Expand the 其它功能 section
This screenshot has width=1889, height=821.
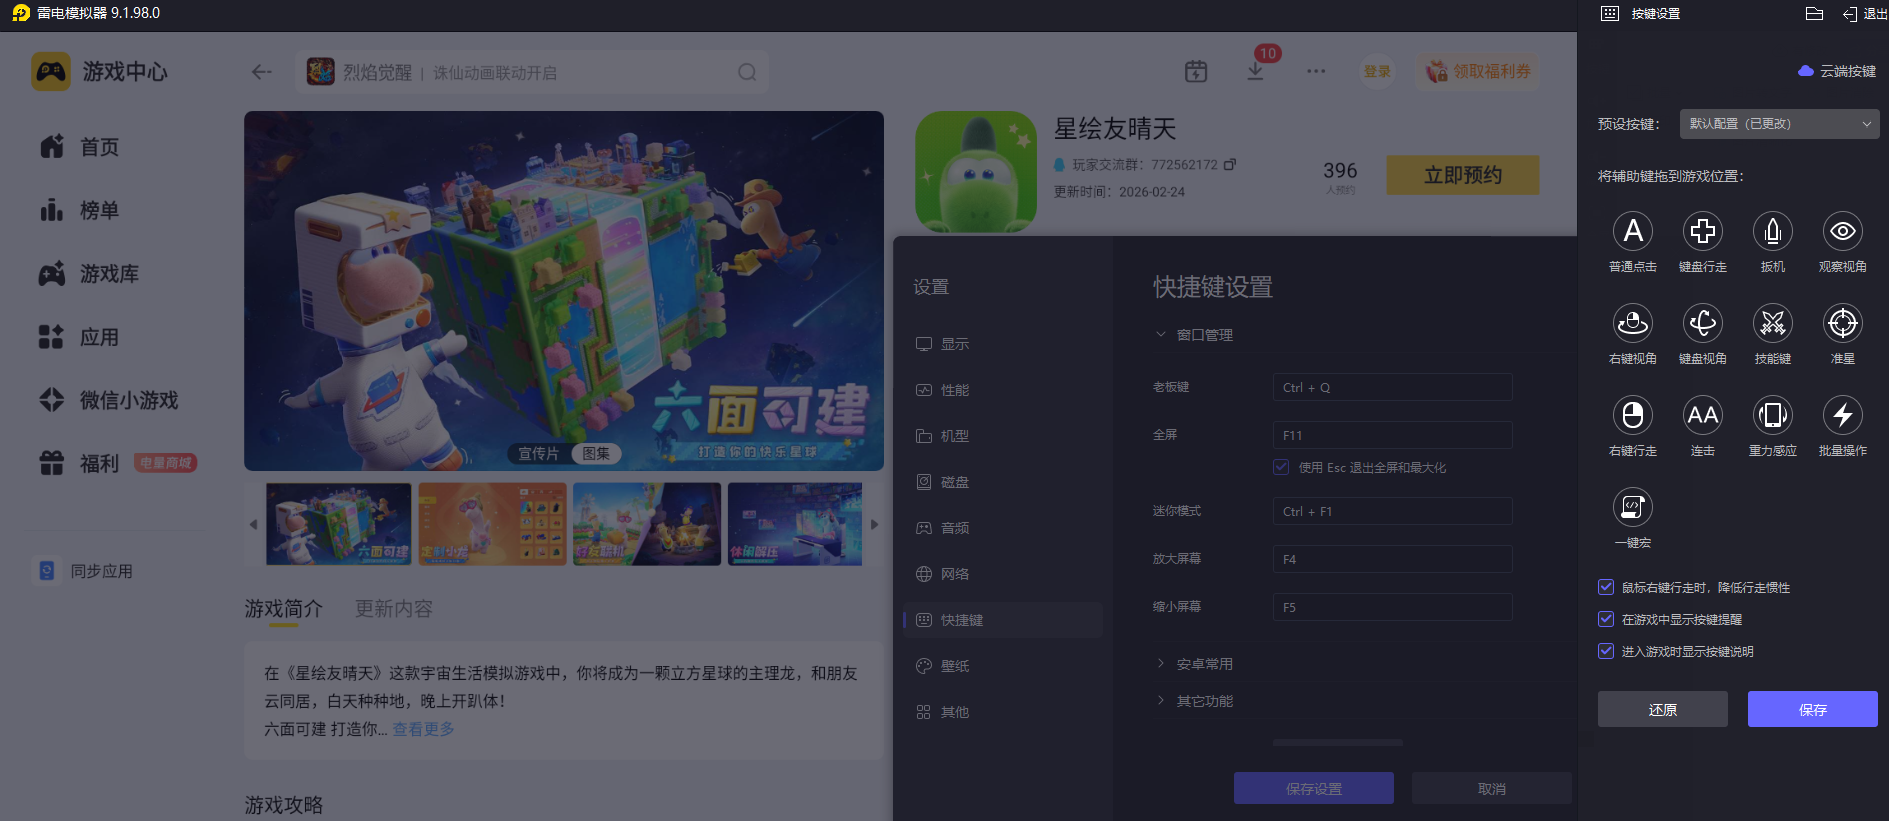(1194, 701)
